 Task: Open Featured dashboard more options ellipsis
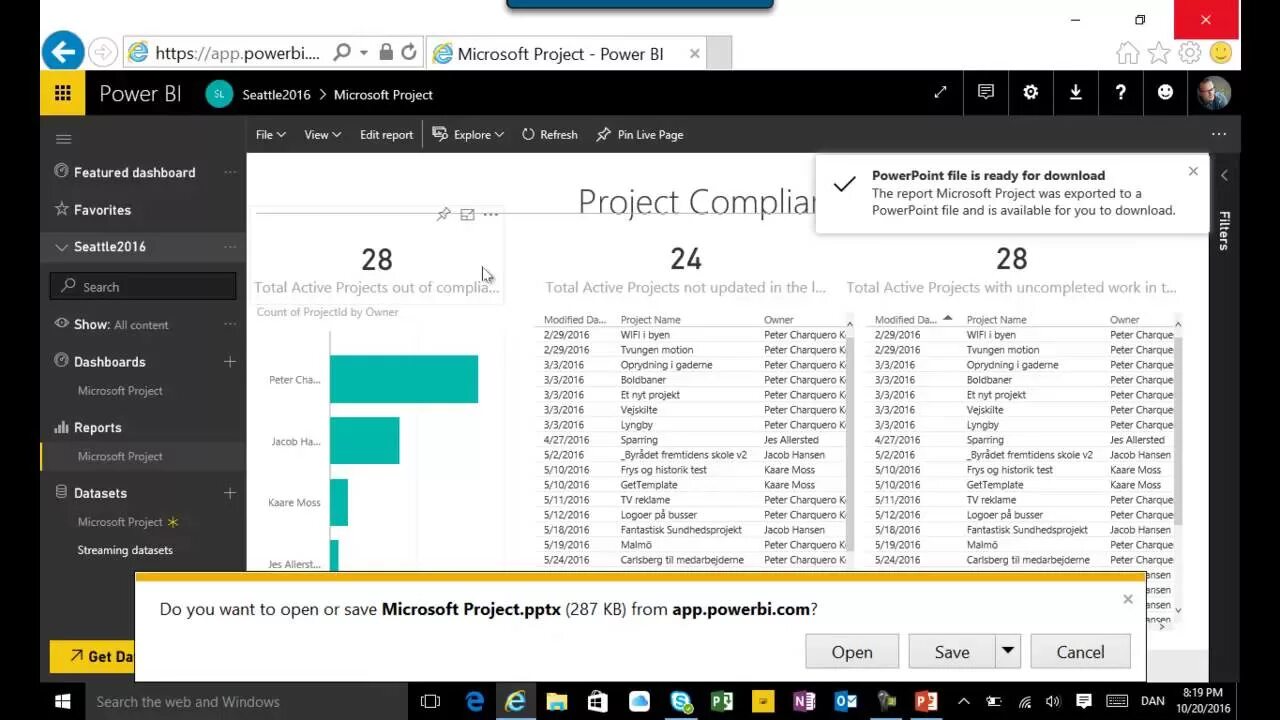pos(230,172)
